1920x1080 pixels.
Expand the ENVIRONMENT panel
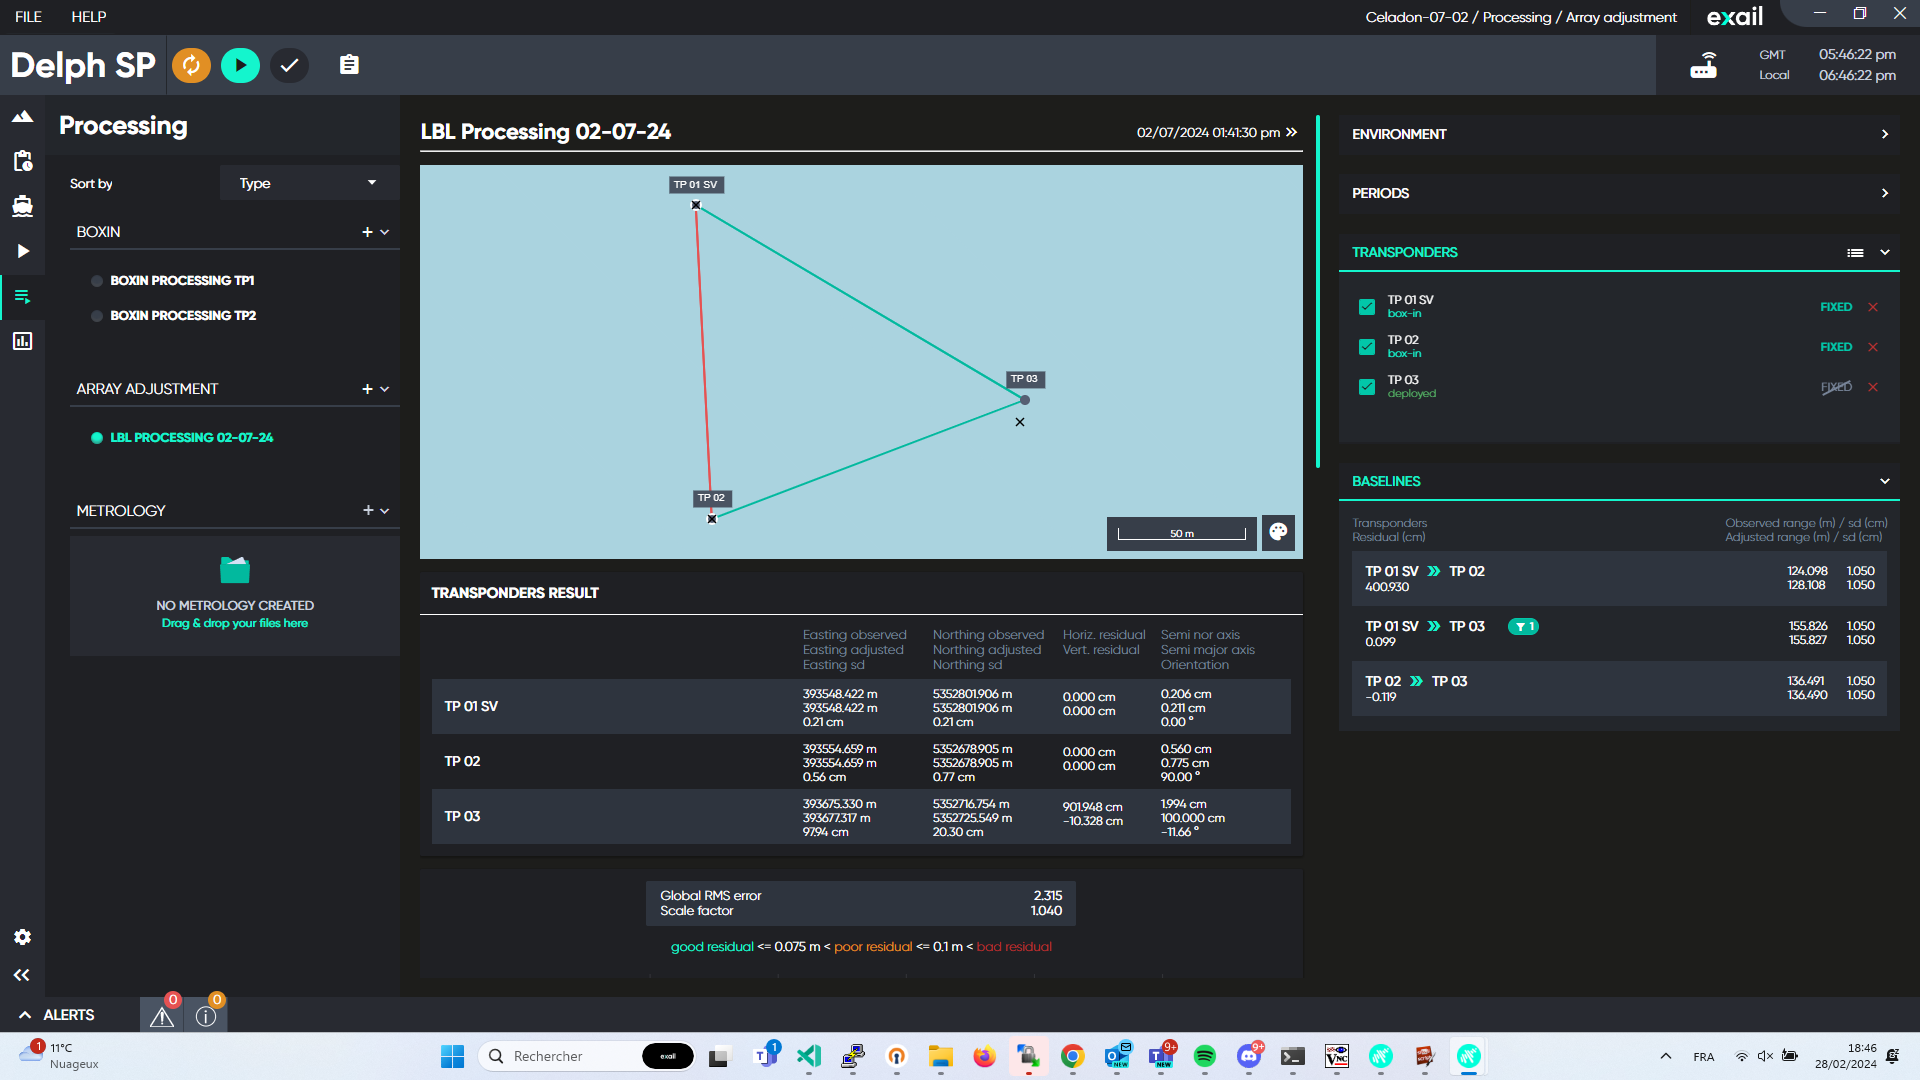(x=1619, y=134)
